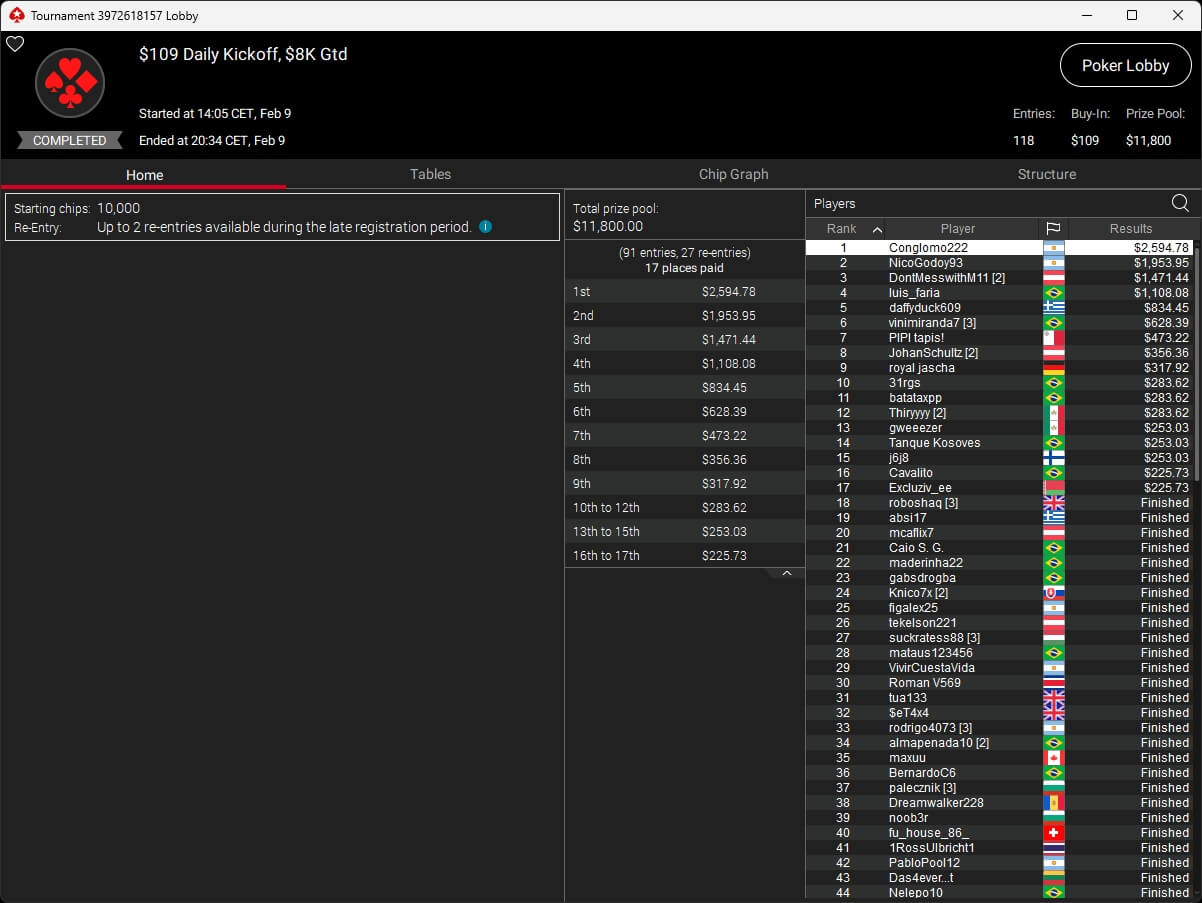Click the Poker Lobby button
This screenshot has height=903, width=1202.
pyautogui.click(x=1125, y=66)
